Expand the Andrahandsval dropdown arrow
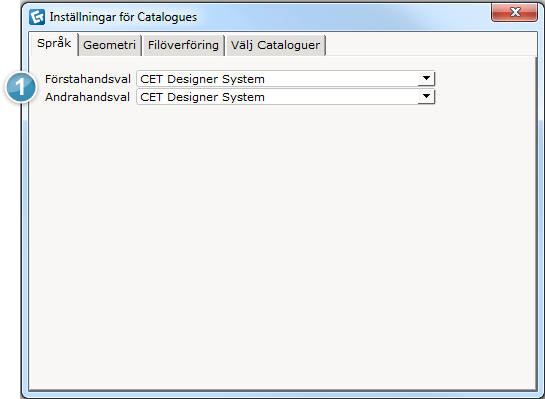Viewport: 545px width, 399px height. 426,96
